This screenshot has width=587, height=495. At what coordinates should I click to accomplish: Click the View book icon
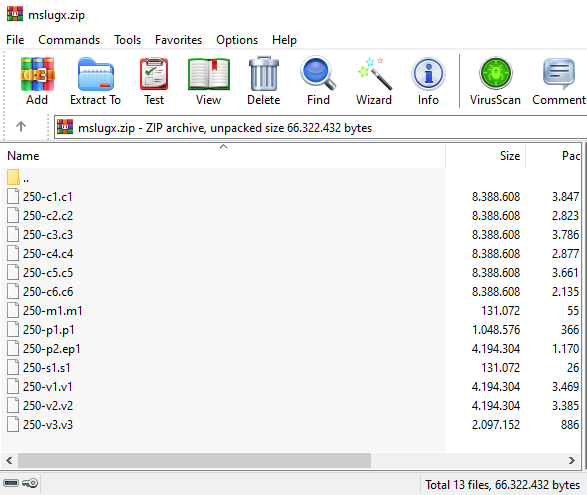click(209, 80)
